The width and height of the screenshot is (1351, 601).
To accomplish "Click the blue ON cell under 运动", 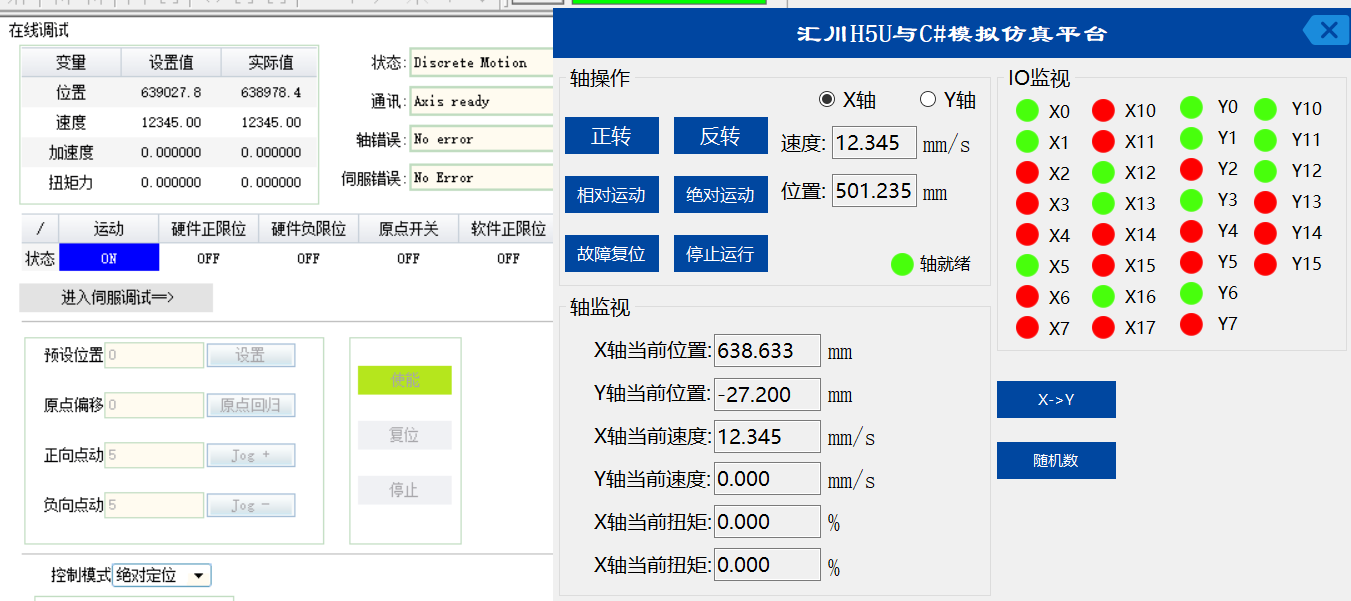I will click(x=109, y=258).
